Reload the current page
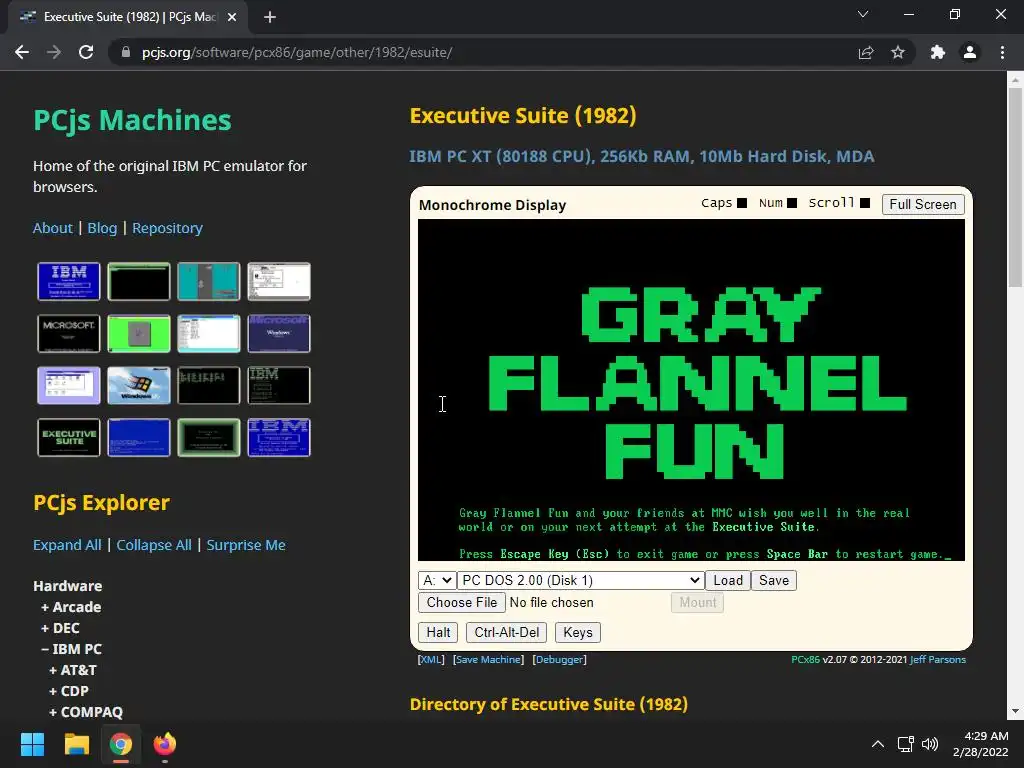This screenshot has width=1024, height=768. 86,52
